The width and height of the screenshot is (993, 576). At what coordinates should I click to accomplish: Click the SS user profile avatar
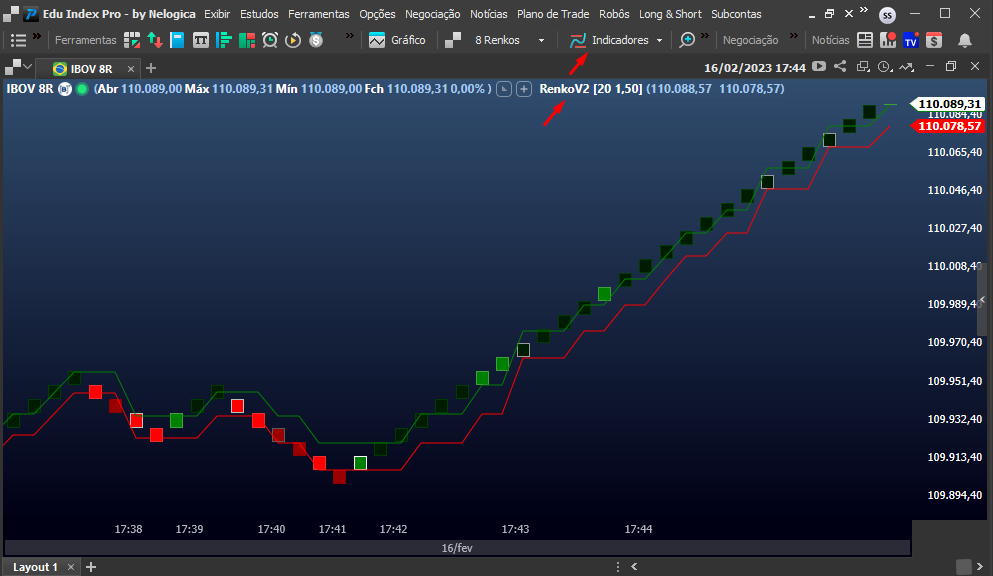pyautogui.click(x=887, y=15)
